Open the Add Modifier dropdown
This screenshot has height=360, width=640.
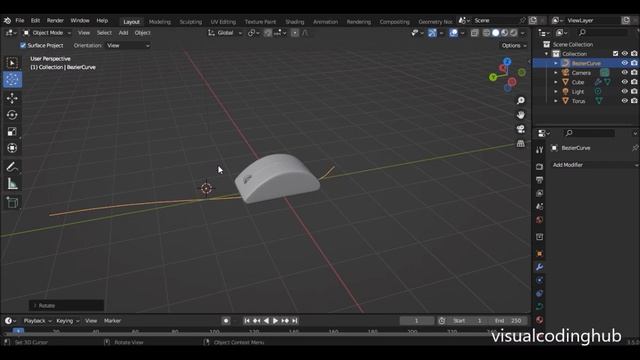pos(594,165)
